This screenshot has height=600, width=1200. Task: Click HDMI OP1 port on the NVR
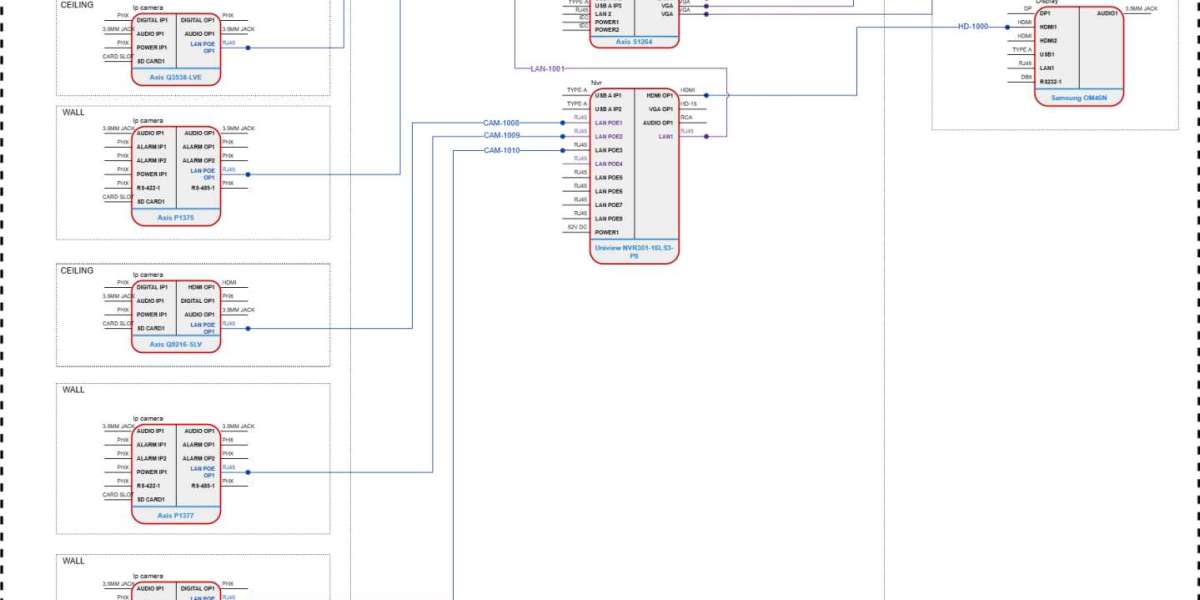coord(660,95)
